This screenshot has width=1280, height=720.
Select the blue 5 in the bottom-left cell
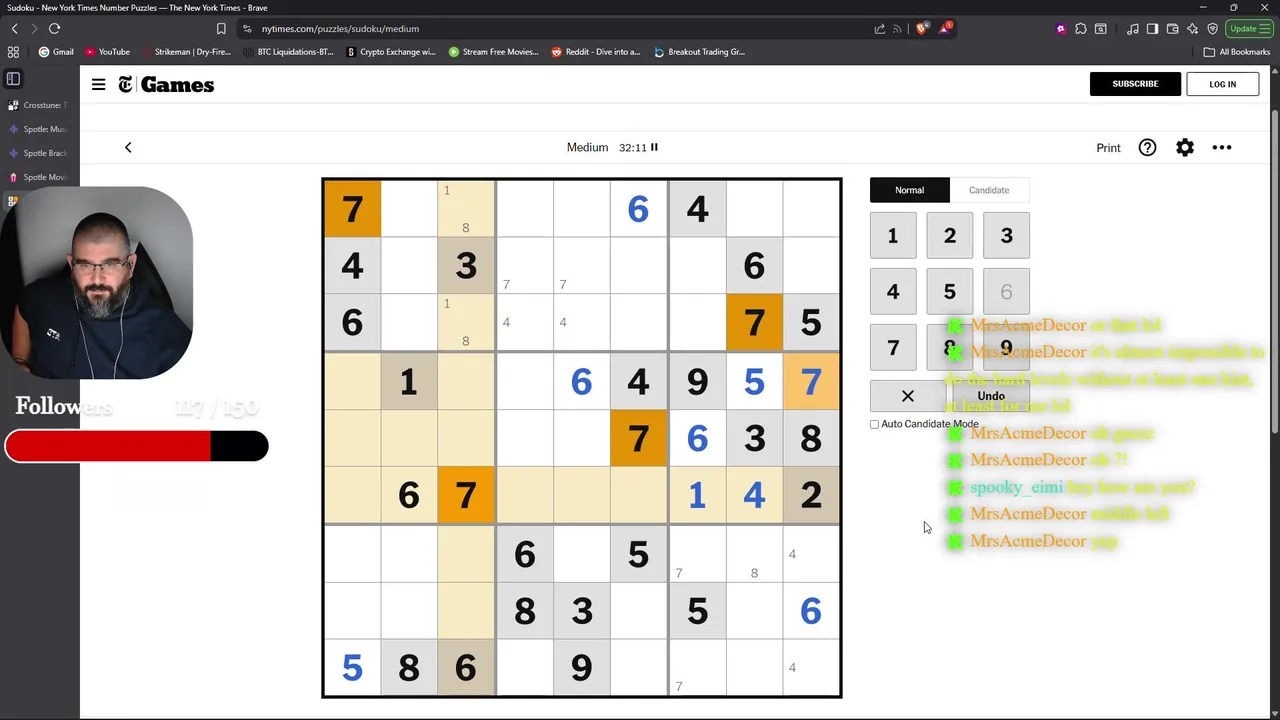tap(352, 667)
